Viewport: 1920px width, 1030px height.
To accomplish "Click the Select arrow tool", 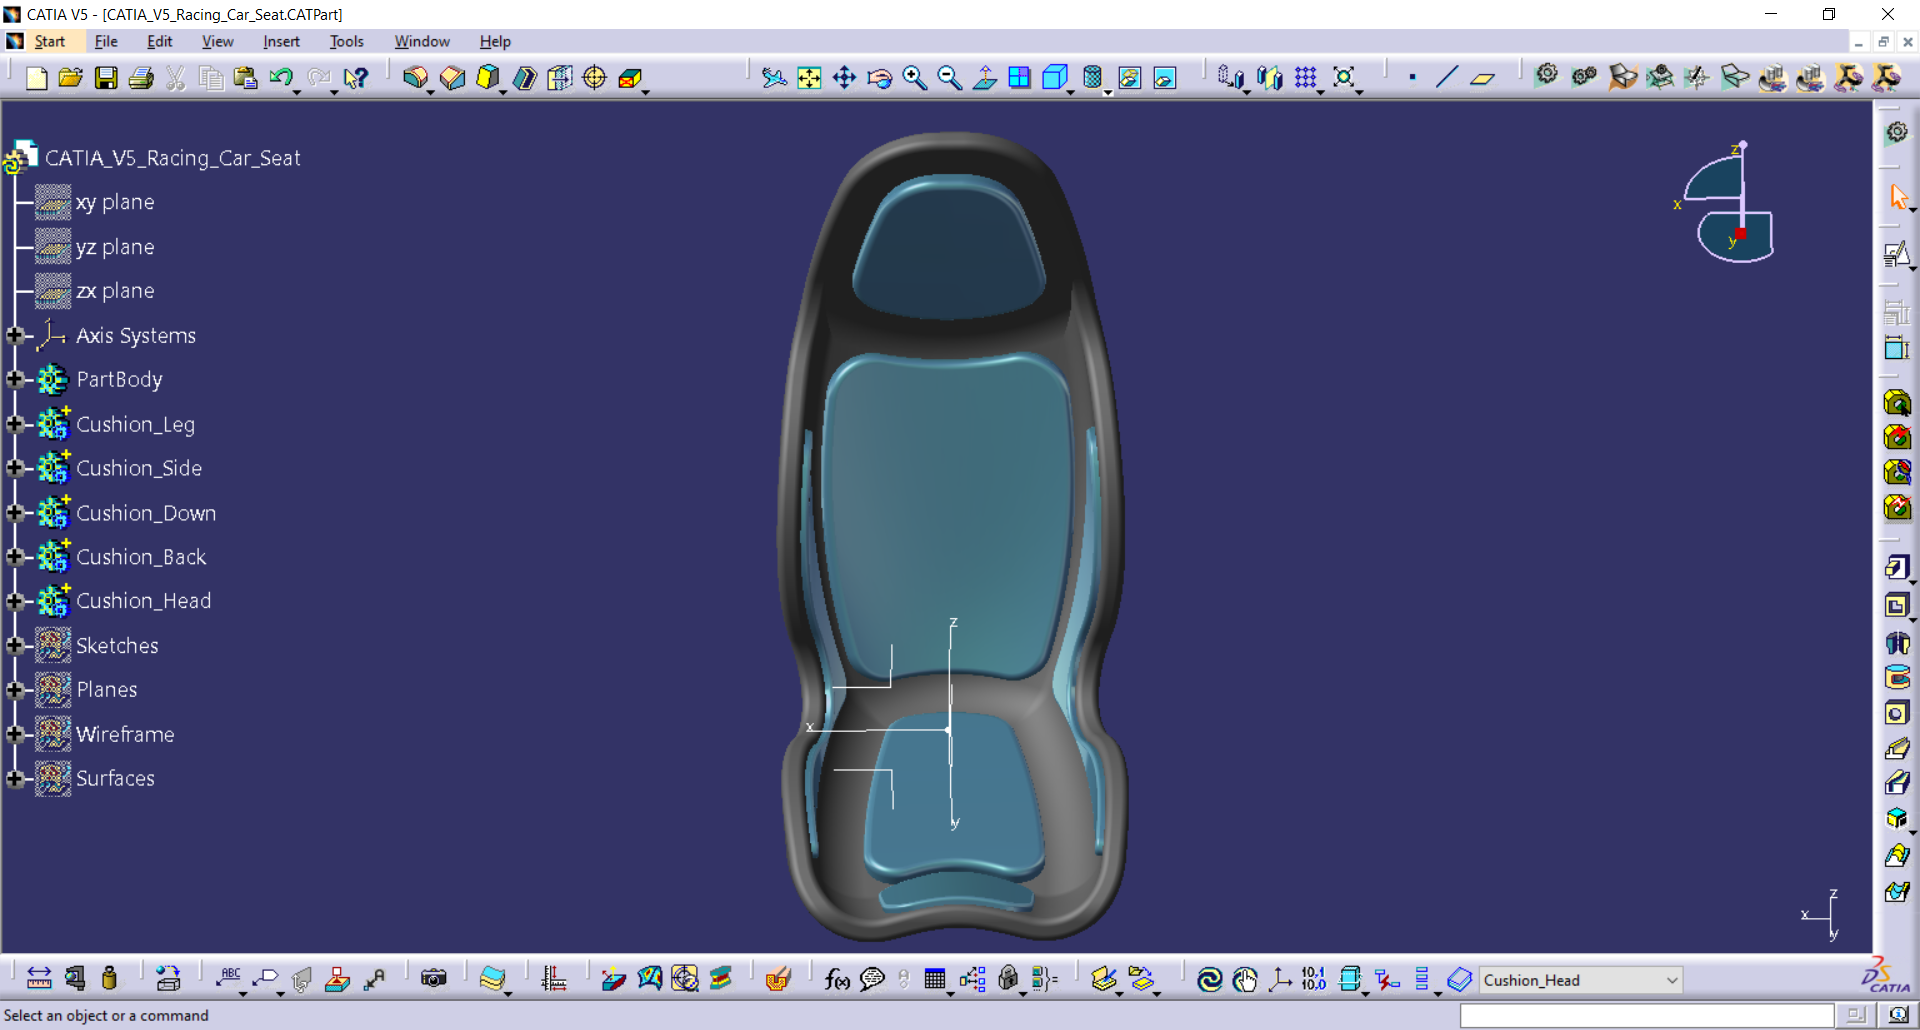I will point(1898,197).
